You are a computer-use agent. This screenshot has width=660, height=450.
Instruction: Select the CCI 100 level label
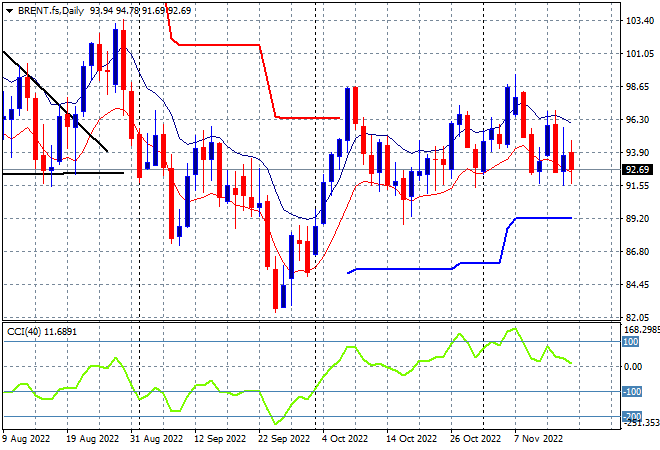pos(630,341)
